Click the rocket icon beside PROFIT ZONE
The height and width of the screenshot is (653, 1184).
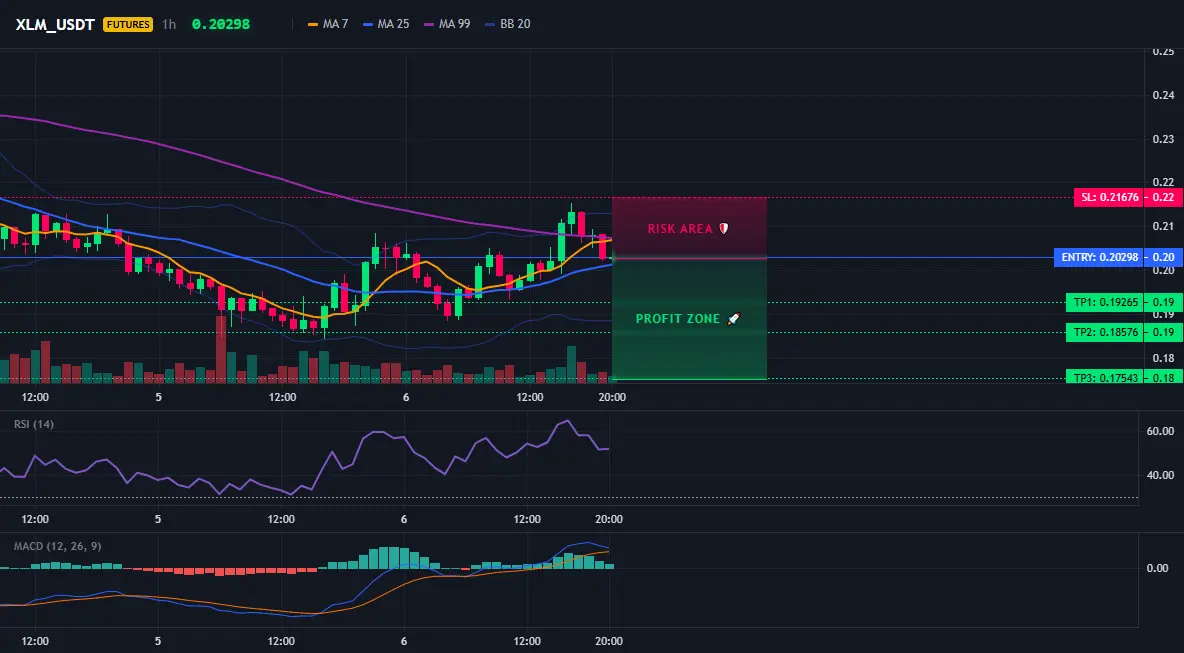(734, 319)
